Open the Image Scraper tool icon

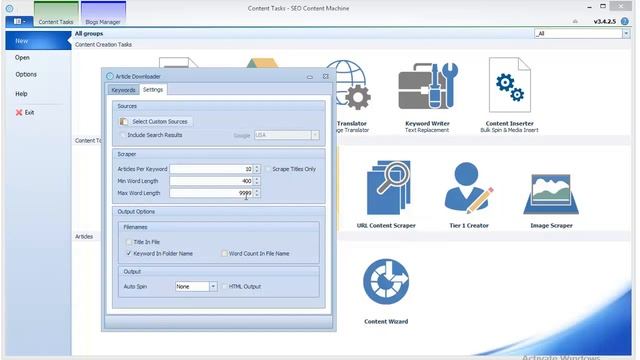click(551, 194)
